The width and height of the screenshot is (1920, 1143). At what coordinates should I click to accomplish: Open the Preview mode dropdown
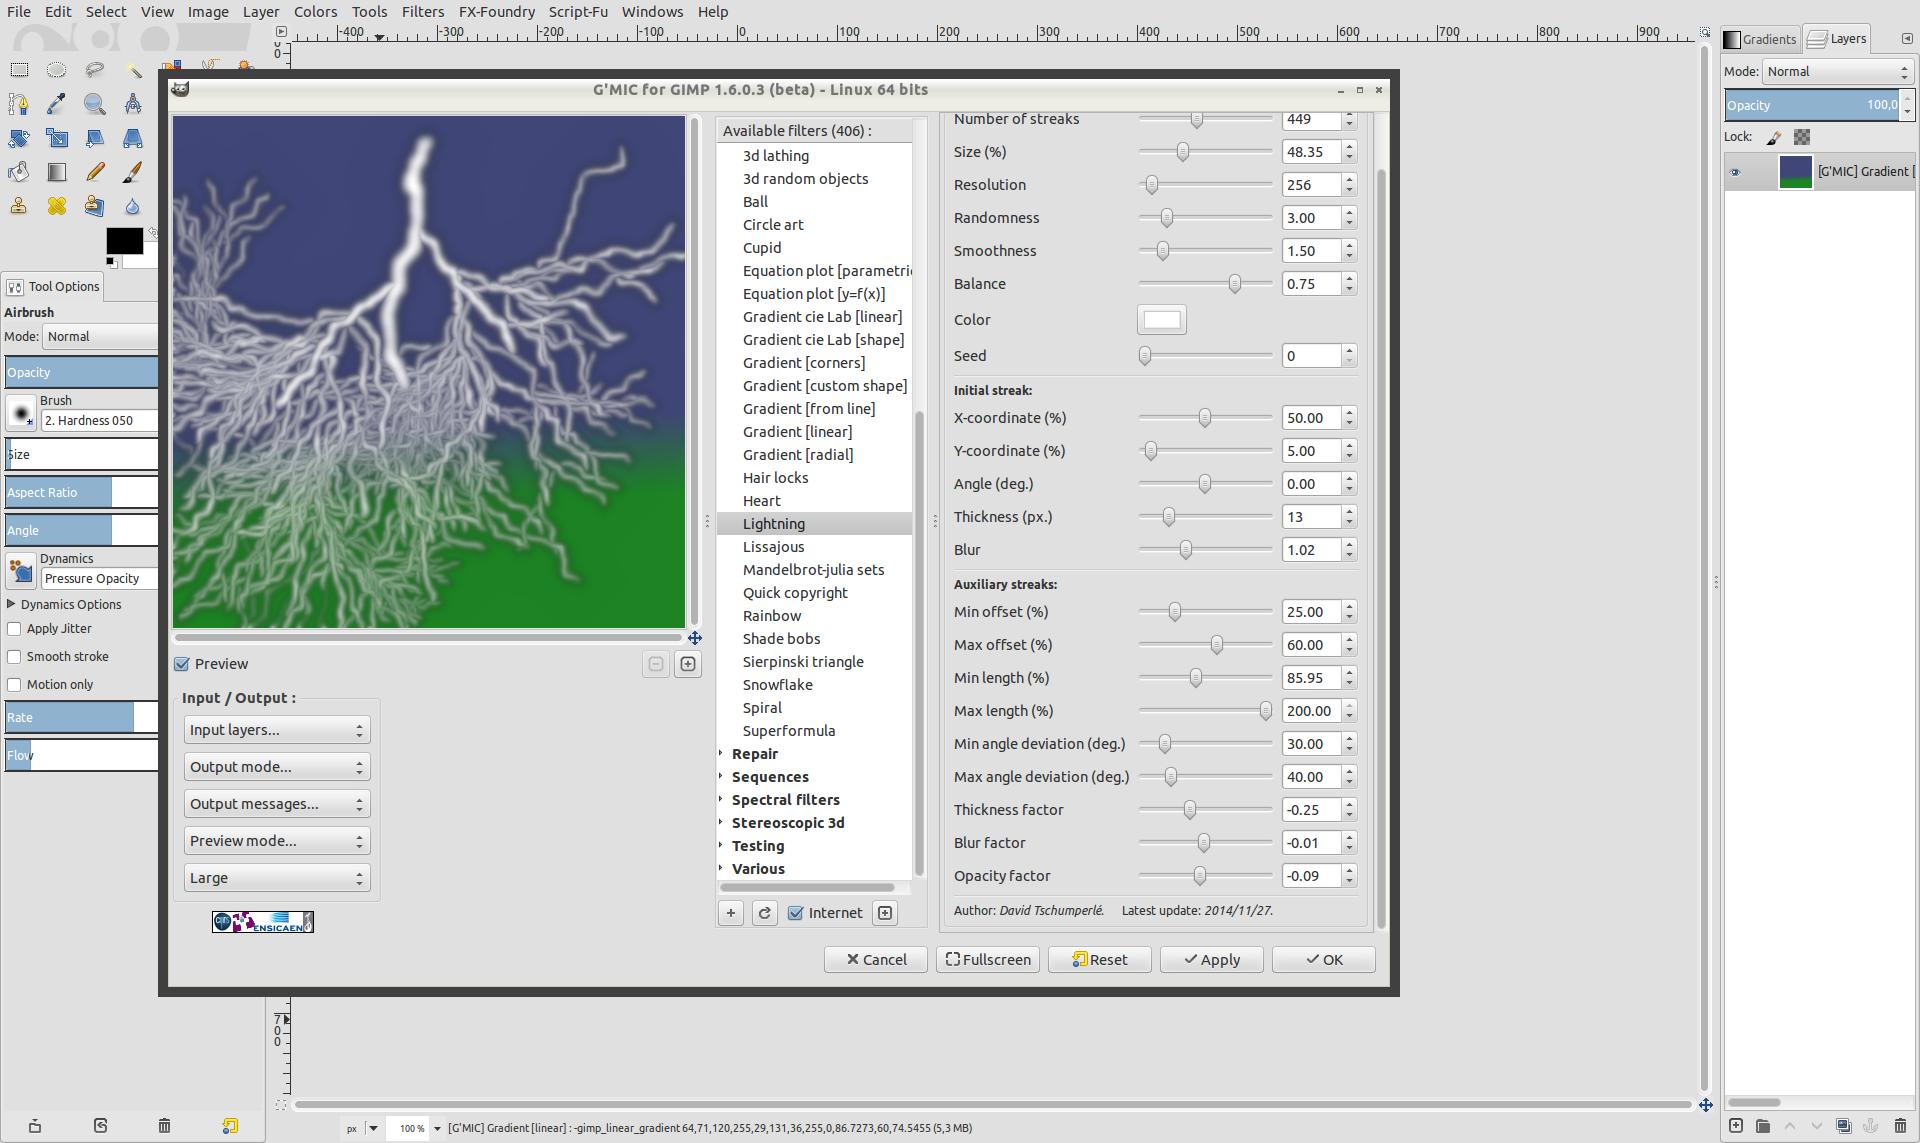click(277, 841)
